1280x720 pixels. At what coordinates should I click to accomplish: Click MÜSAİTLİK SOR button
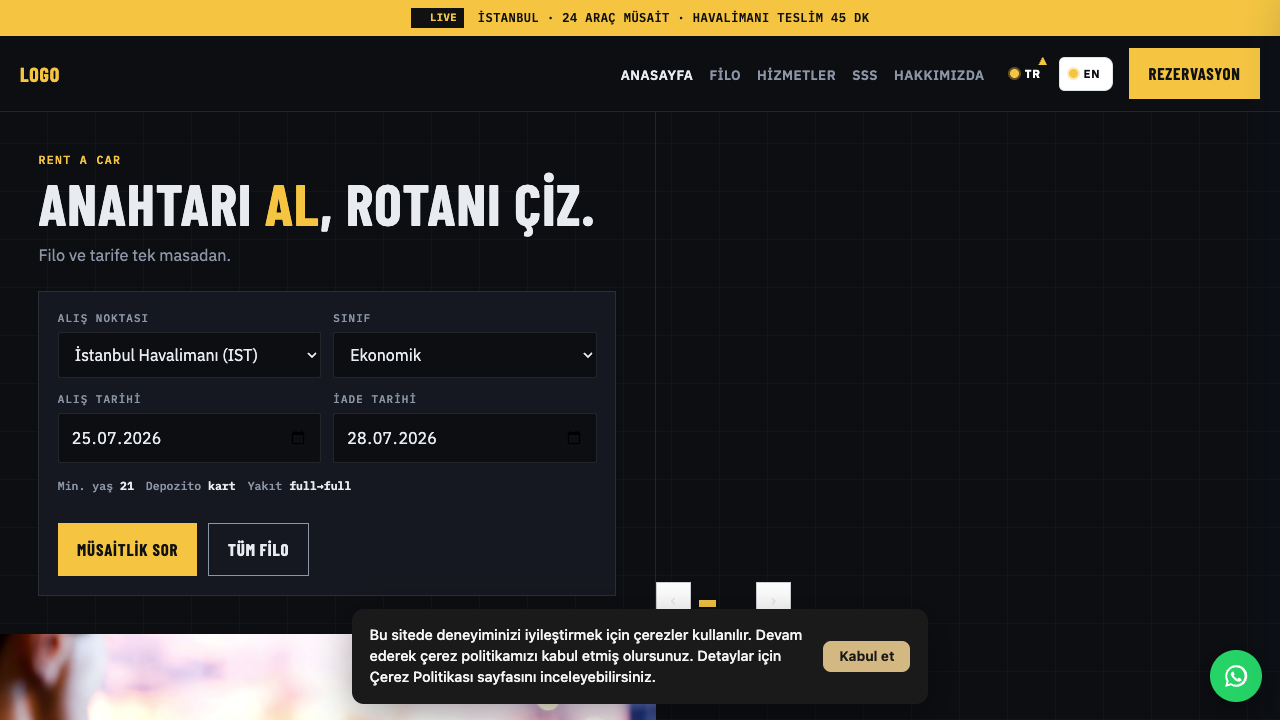[x=127, y=550]
